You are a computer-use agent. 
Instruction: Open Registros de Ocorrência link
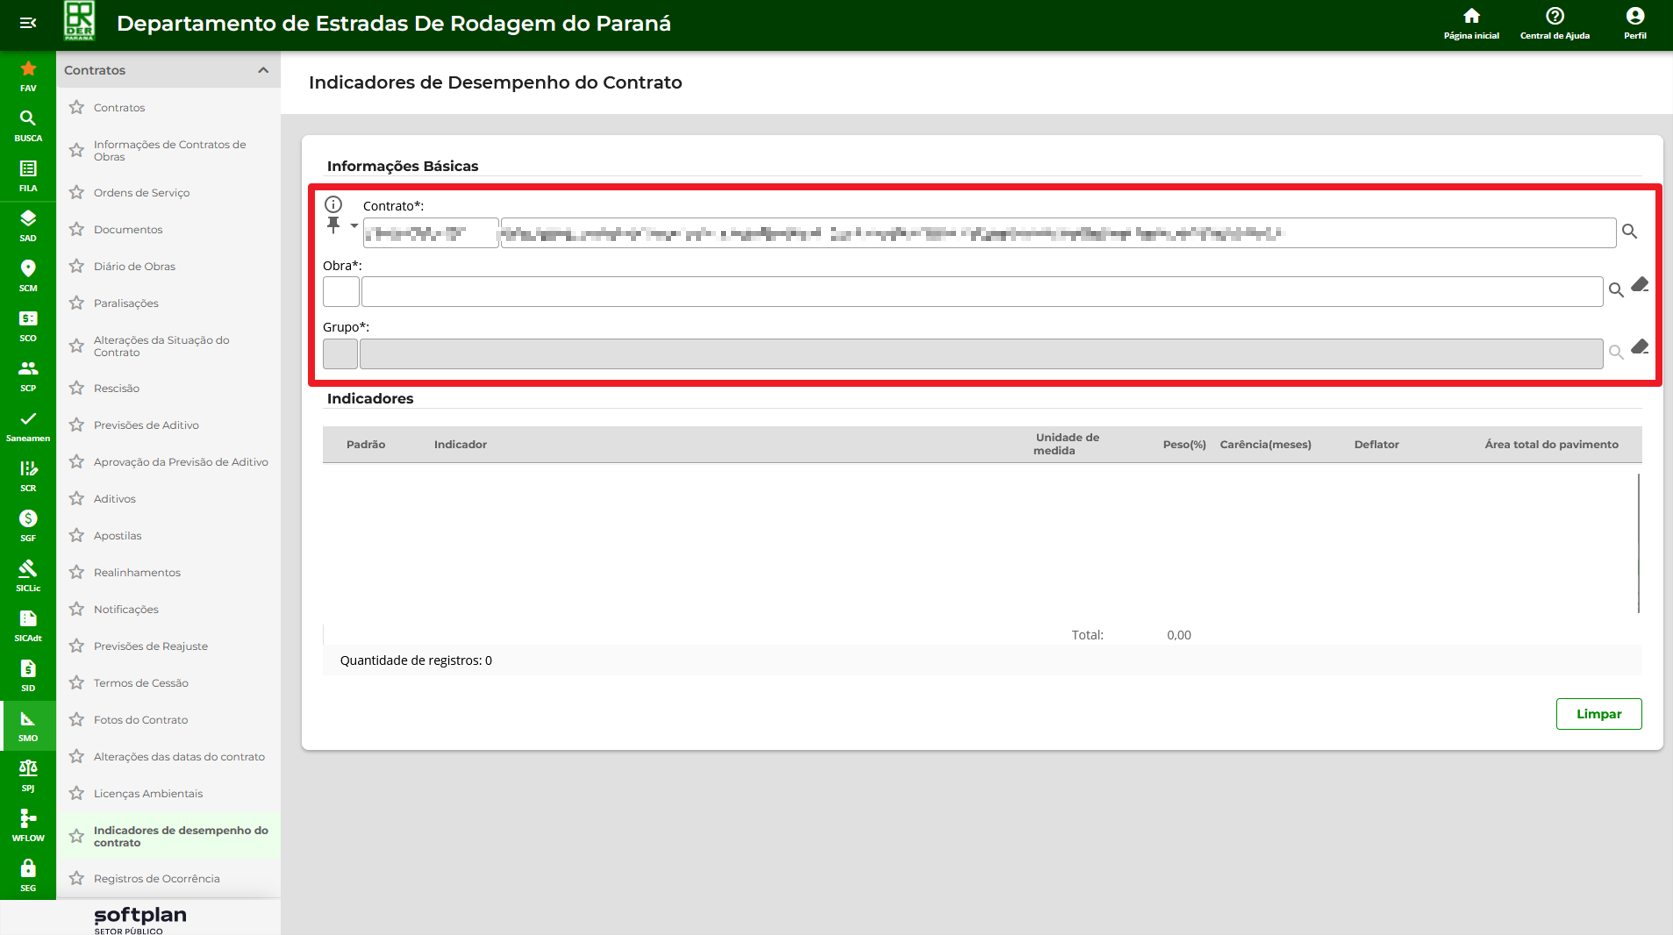[156, 878]
